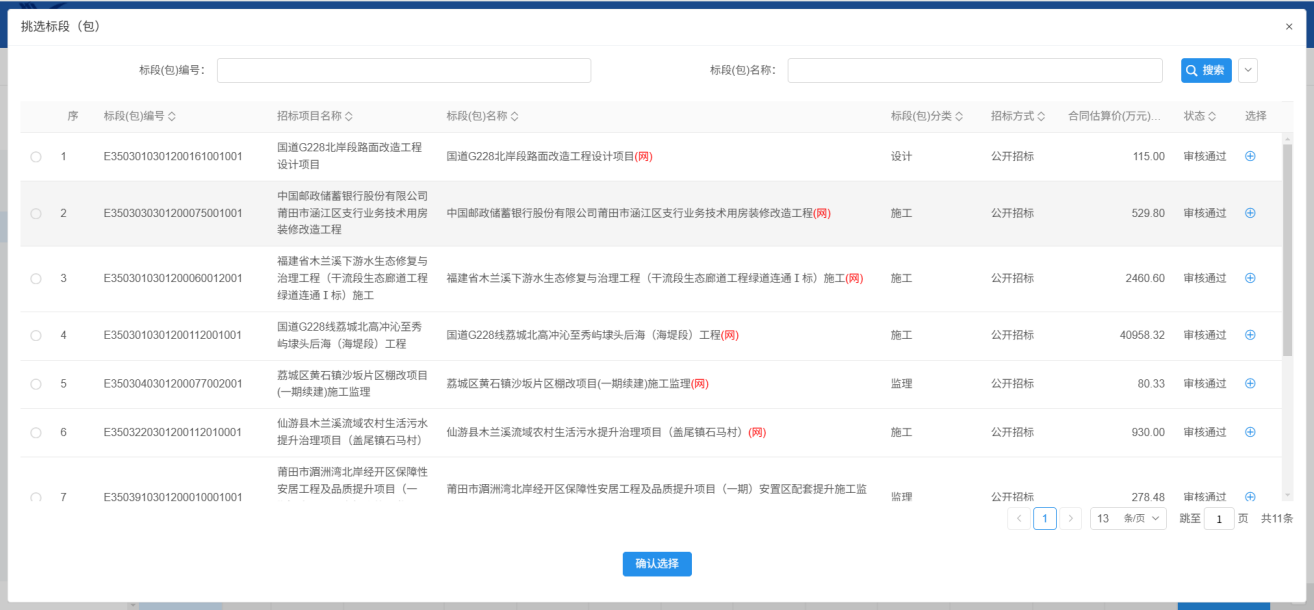The image size is (1314, 610).
Task: Select radio button for row 4 海堤段 project
Action: pyautogui.click(x=36, y=335)
